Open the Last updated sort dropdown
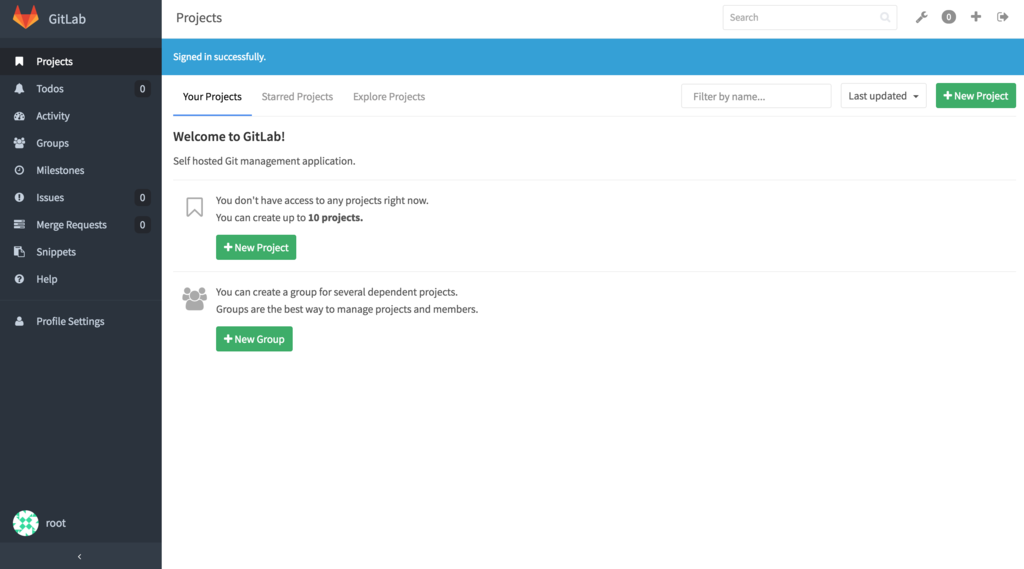 883,96
